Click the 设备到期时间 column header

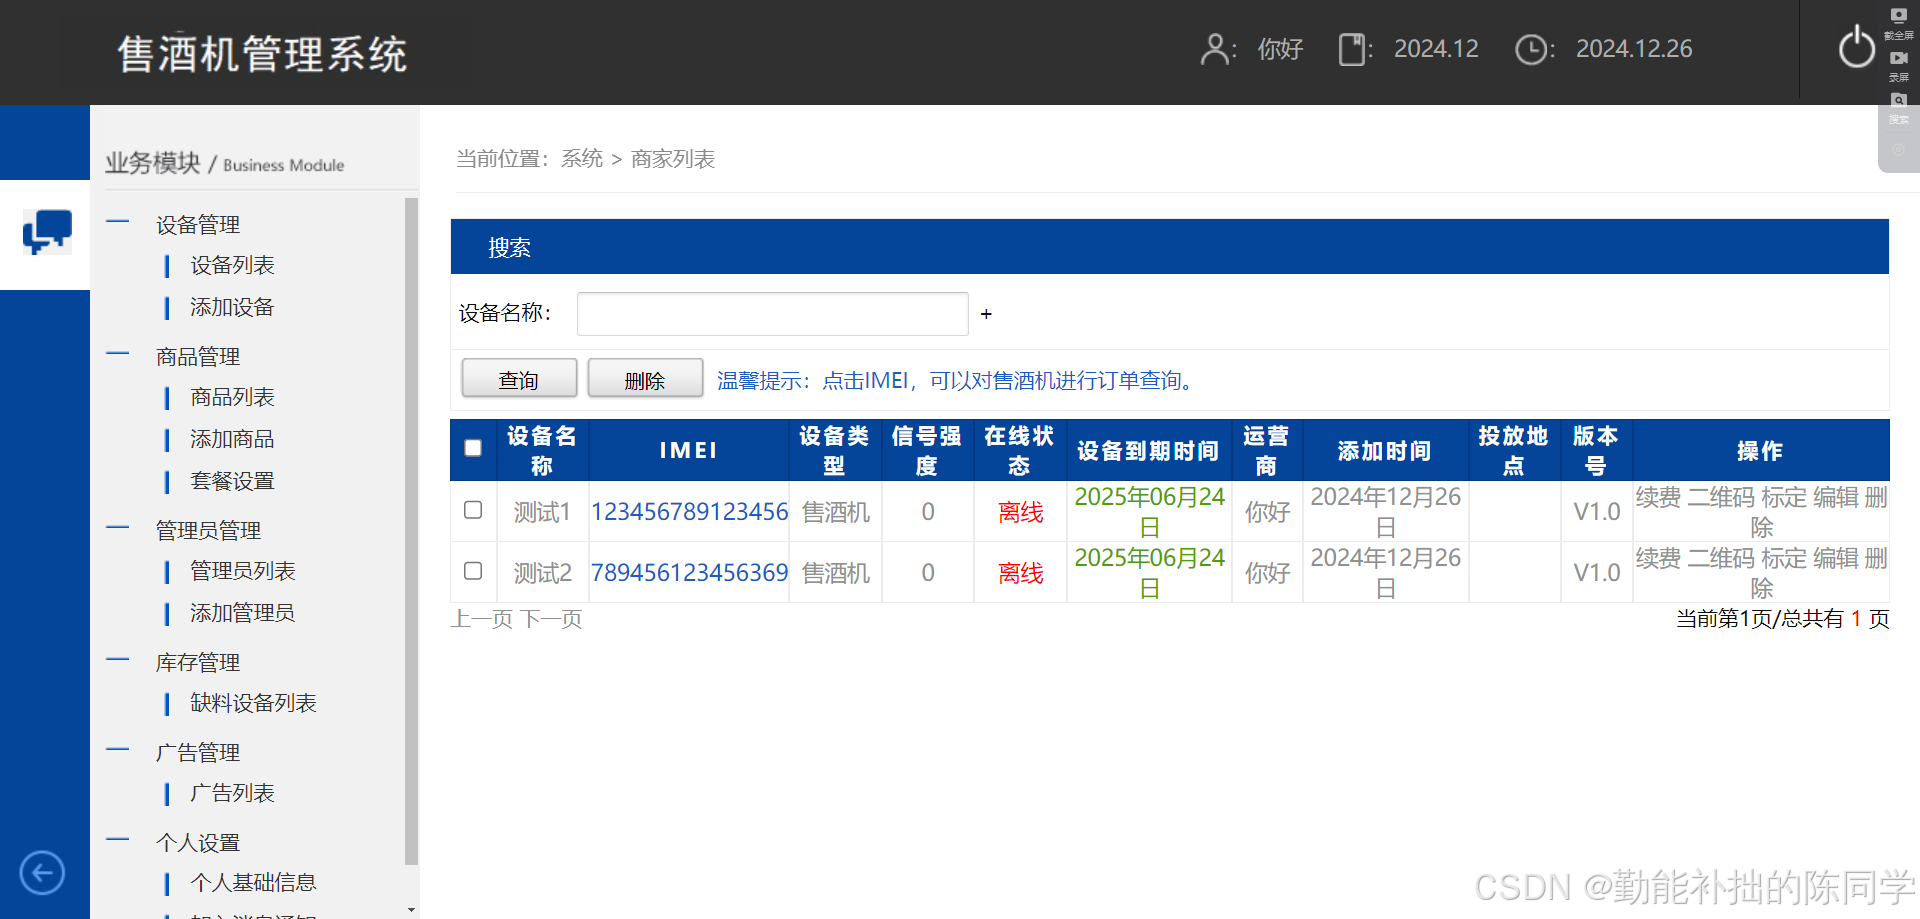pos(1148,451)
